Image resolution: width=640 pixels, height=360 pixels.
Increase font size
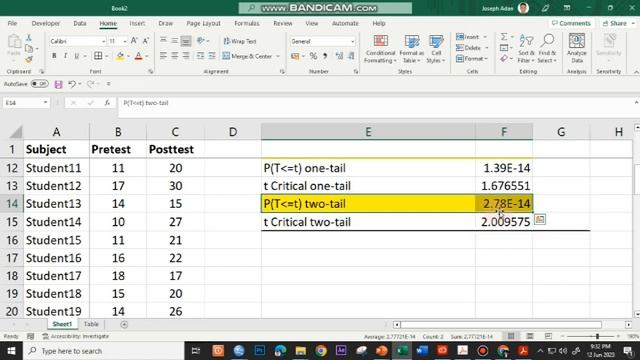click(134, 41)
